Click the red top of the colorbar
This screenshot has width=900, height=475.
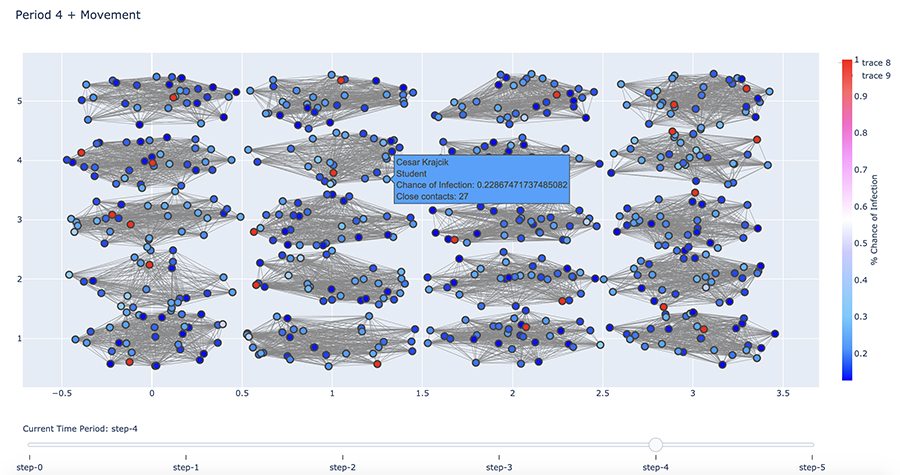847,65
